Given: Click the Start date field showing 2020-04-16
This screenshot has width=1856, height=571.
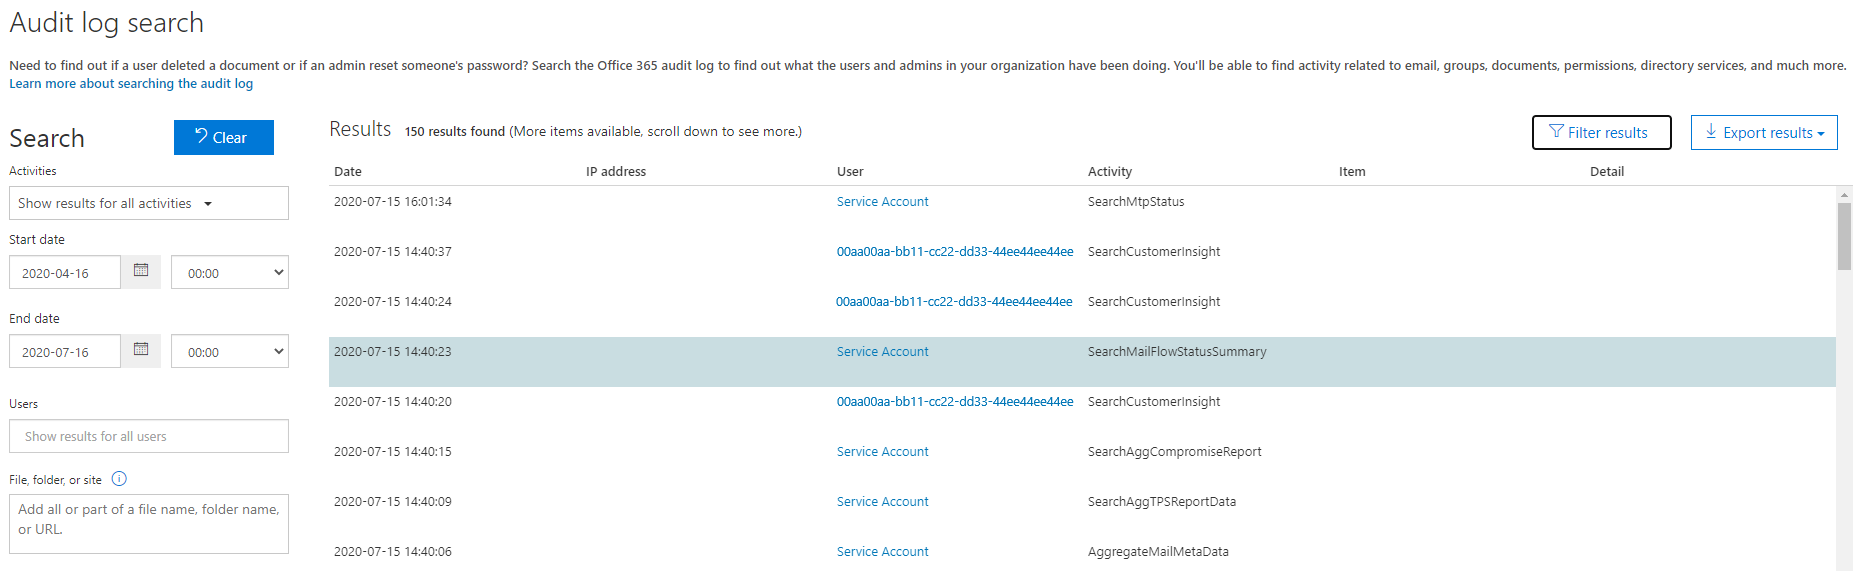Looking at the screenshot, I should click(x=65, y=273).
